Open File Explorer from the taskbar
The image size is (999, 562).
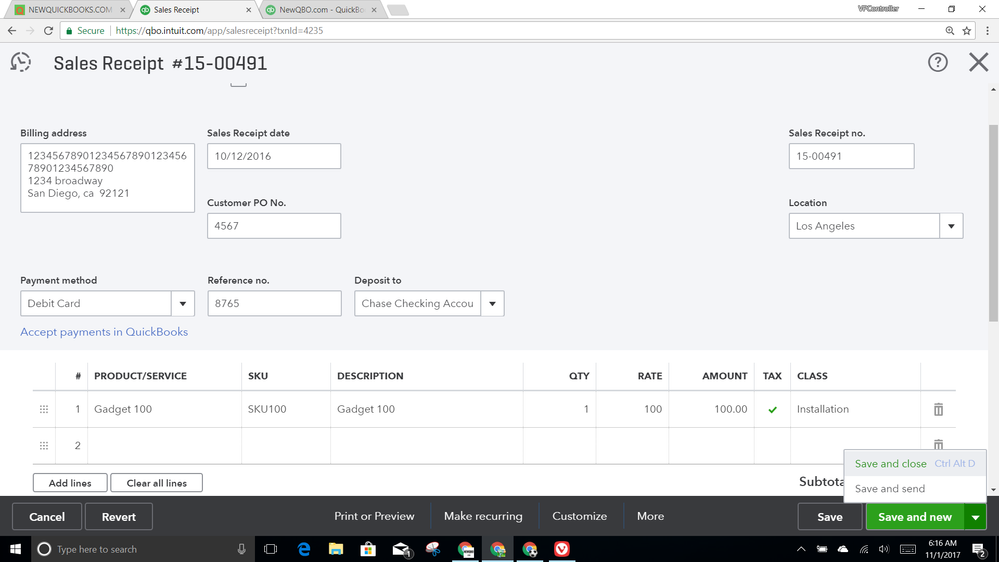336,549
